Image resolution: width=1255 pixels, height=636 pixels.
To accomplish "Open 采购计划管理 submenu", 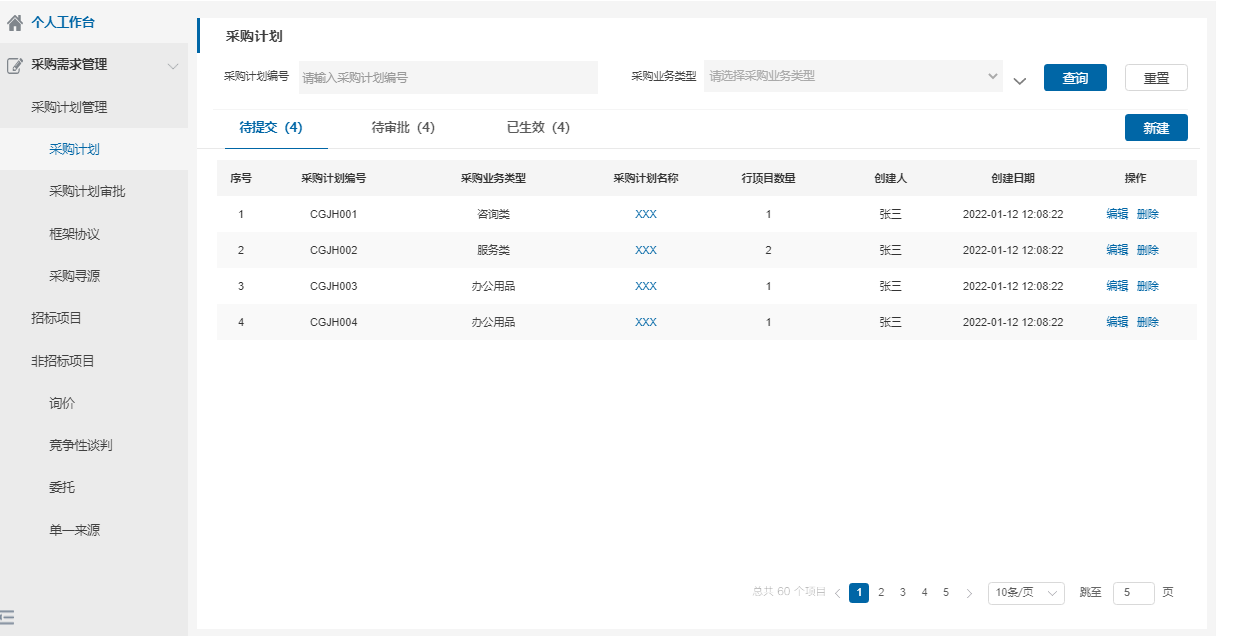I will pos(69,107).
